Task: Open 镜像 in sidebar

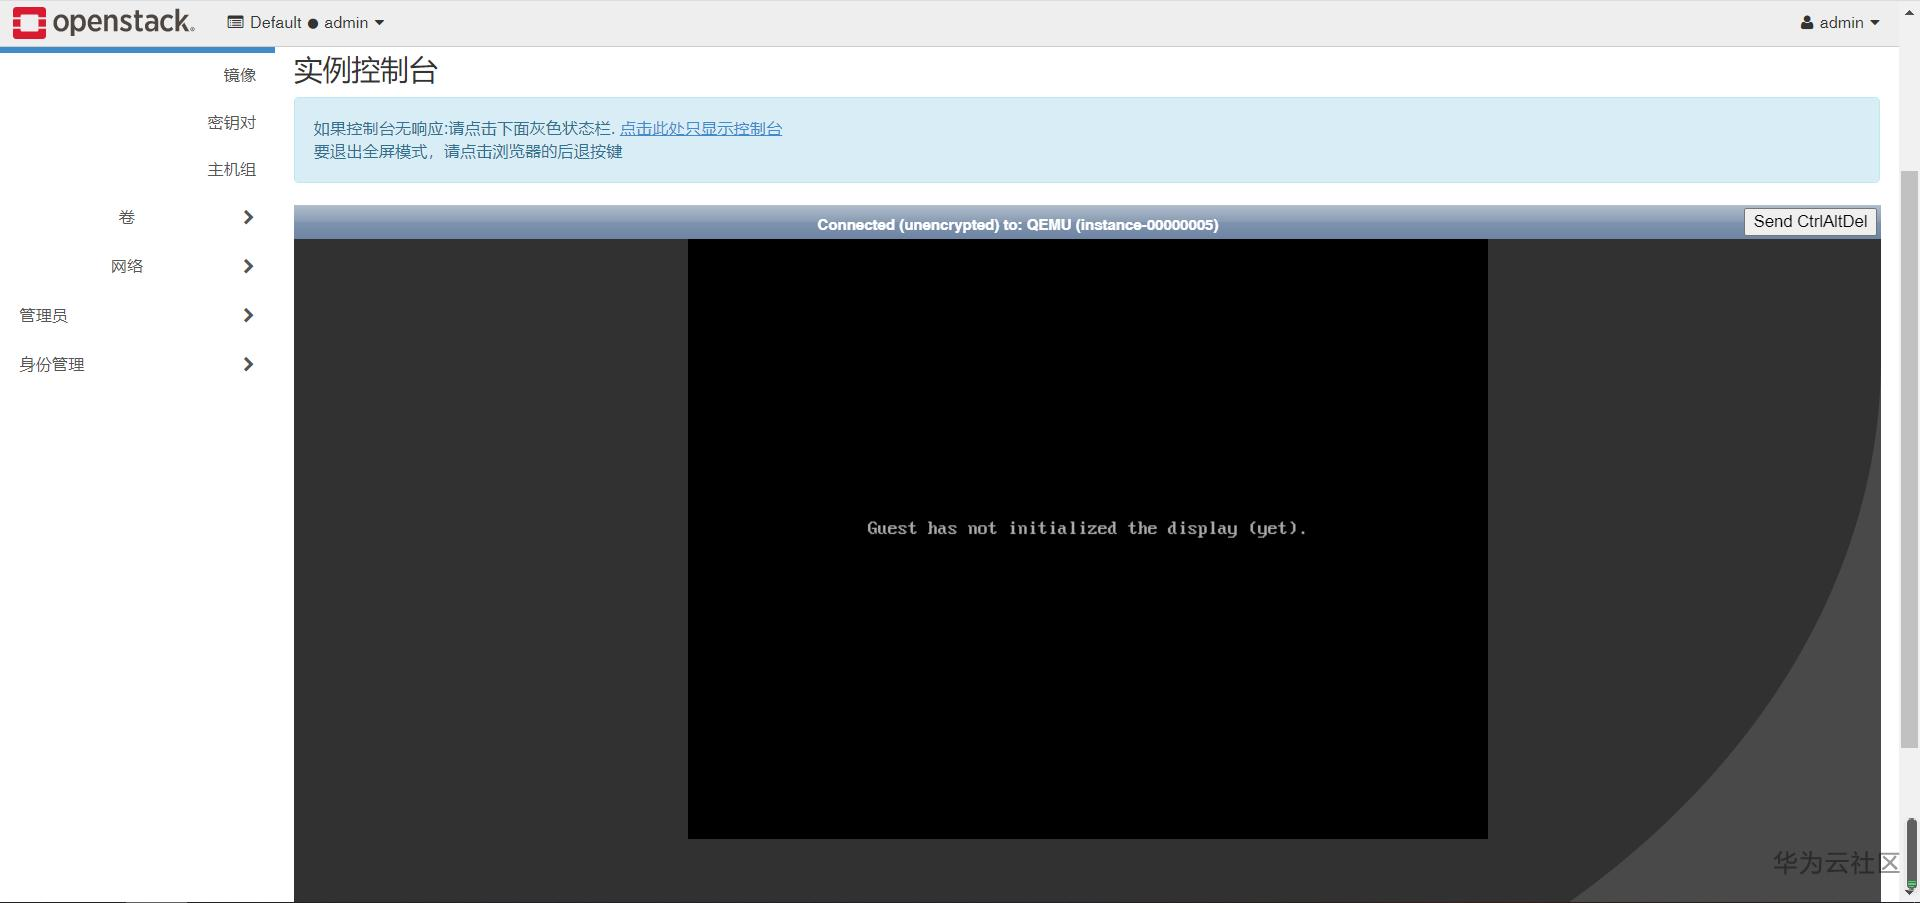Action: (x=240, y=75)
